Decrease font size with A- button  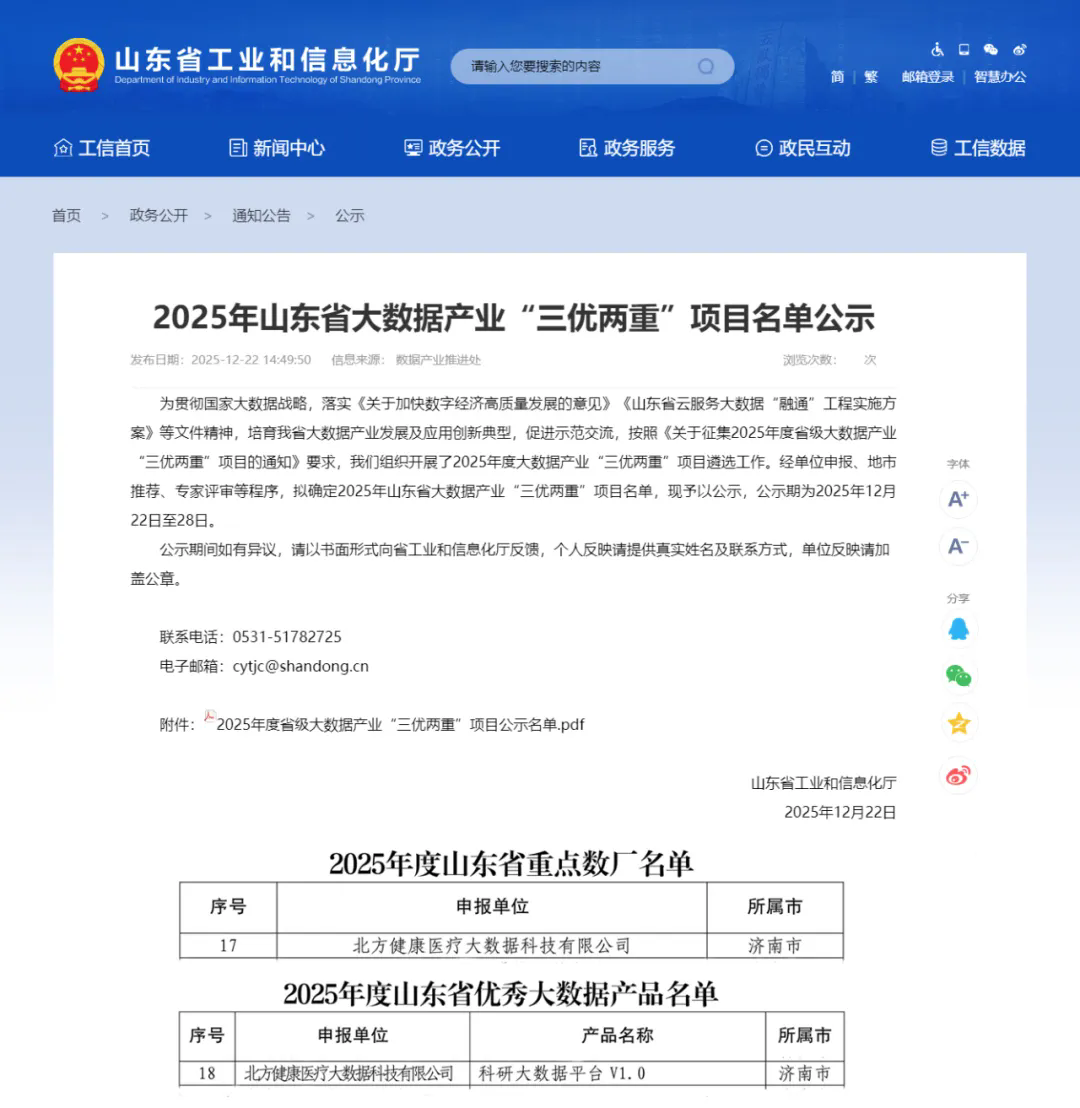[x=958, y=546]
